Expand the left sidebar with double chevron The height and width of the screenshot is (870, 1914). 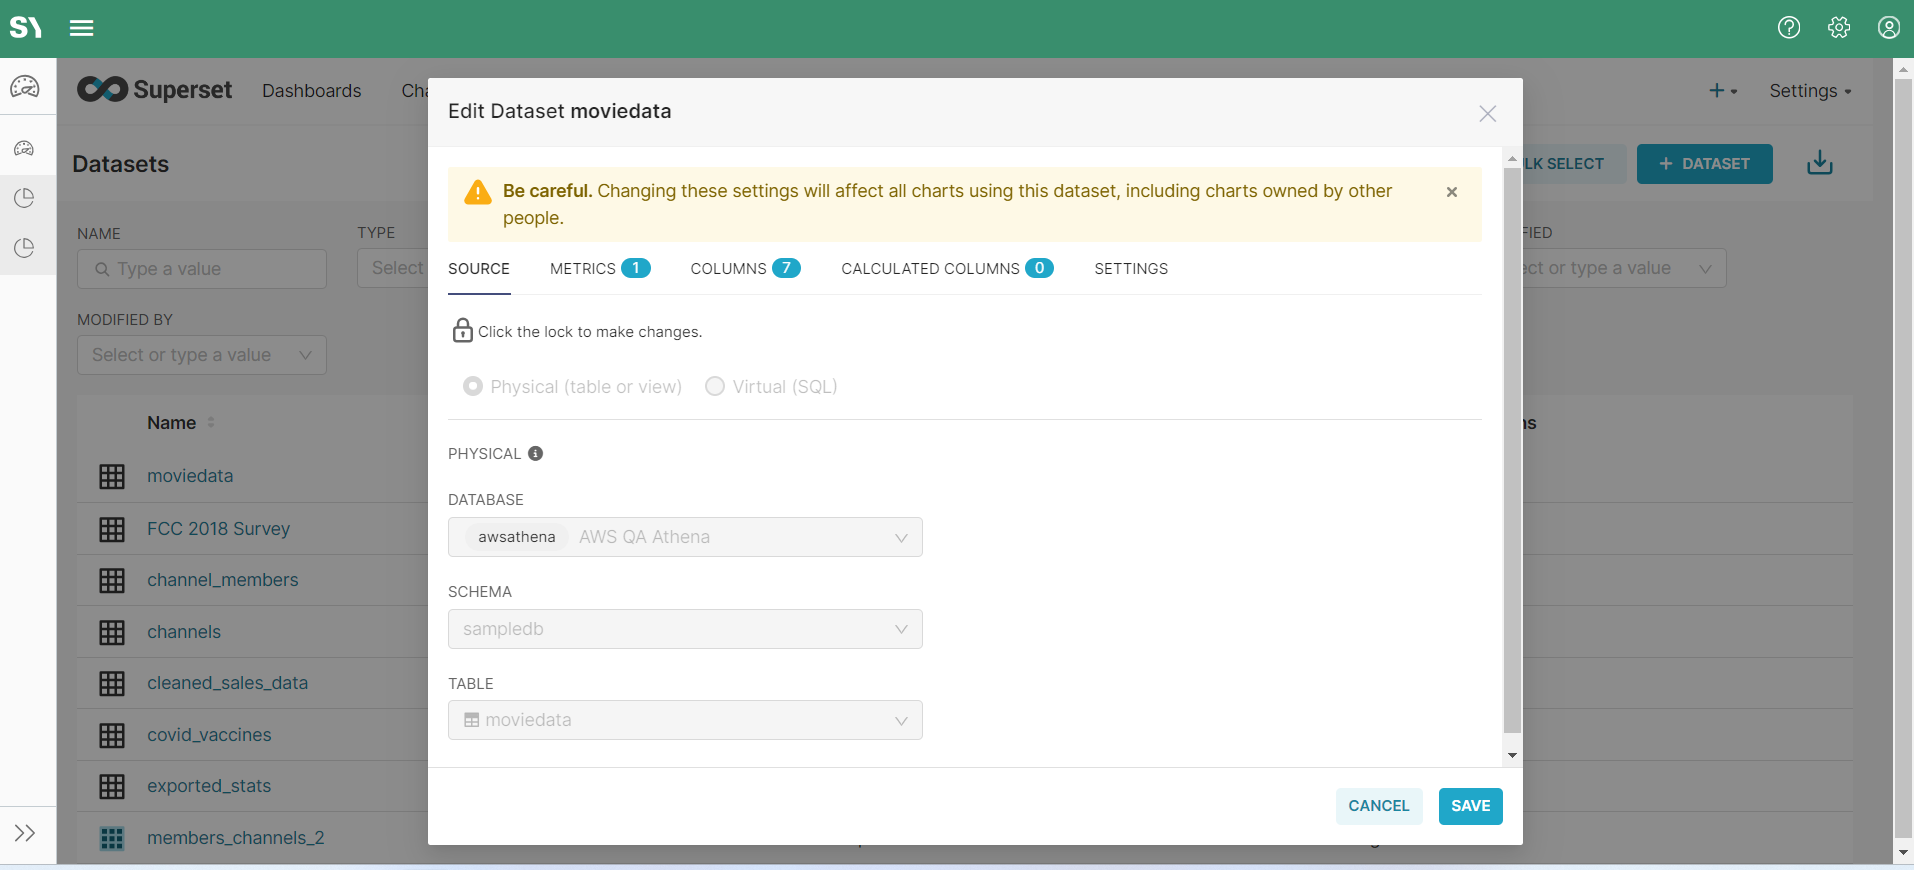point(25,833)
